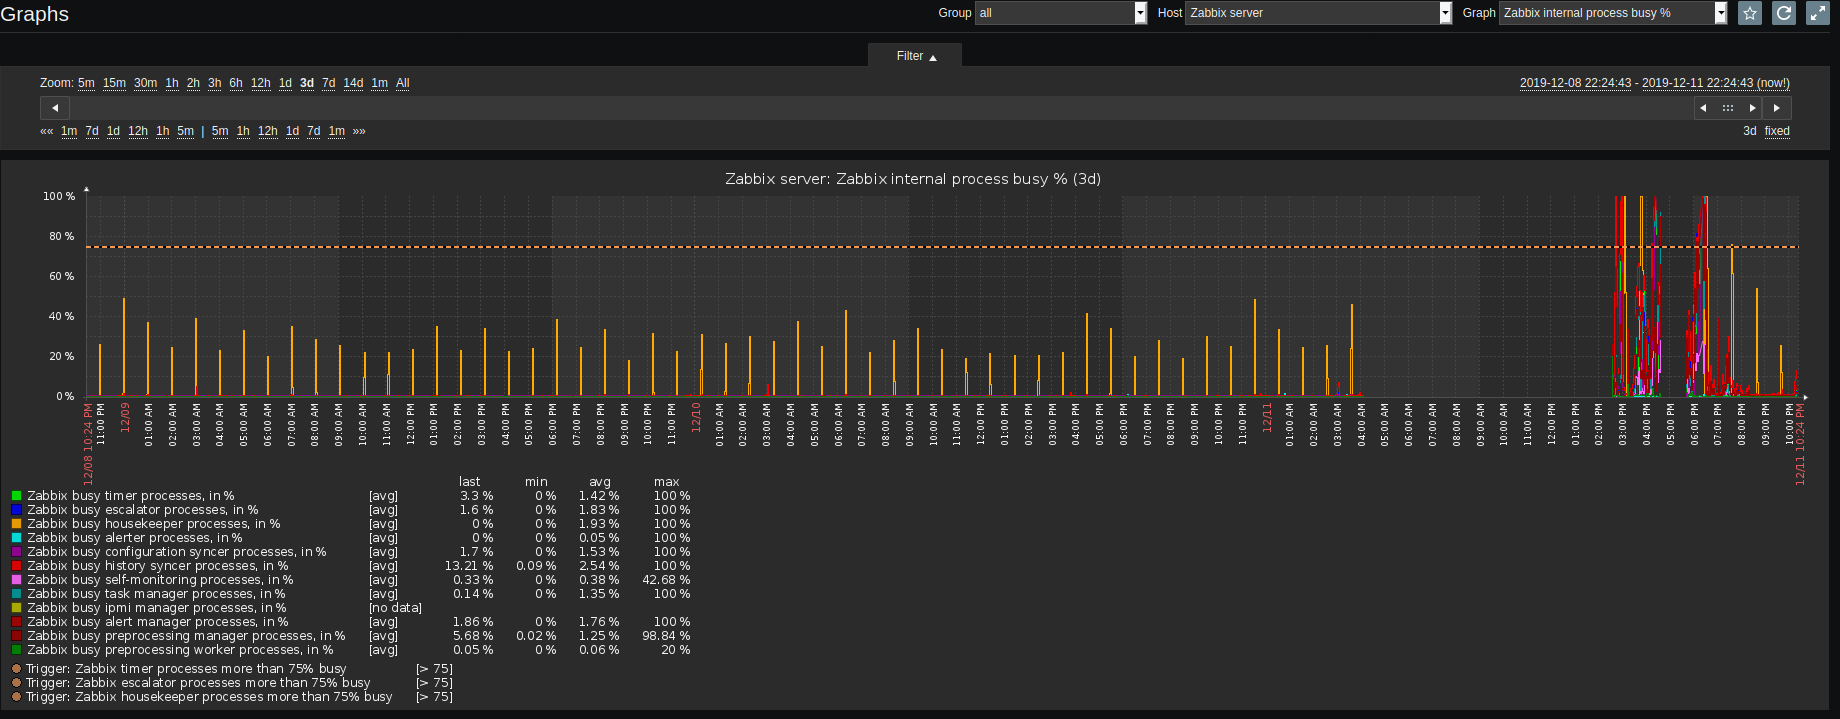Add graph to favourites with star icon

(x=1749, y=13)
